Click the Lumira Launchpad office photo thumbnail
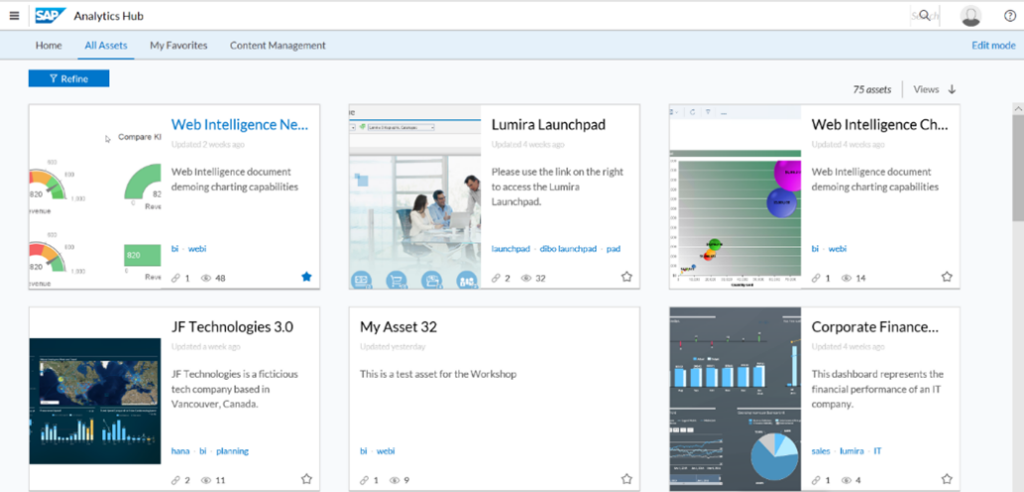The height and width of the screenshot is (492, 1024). click(415, 197)
